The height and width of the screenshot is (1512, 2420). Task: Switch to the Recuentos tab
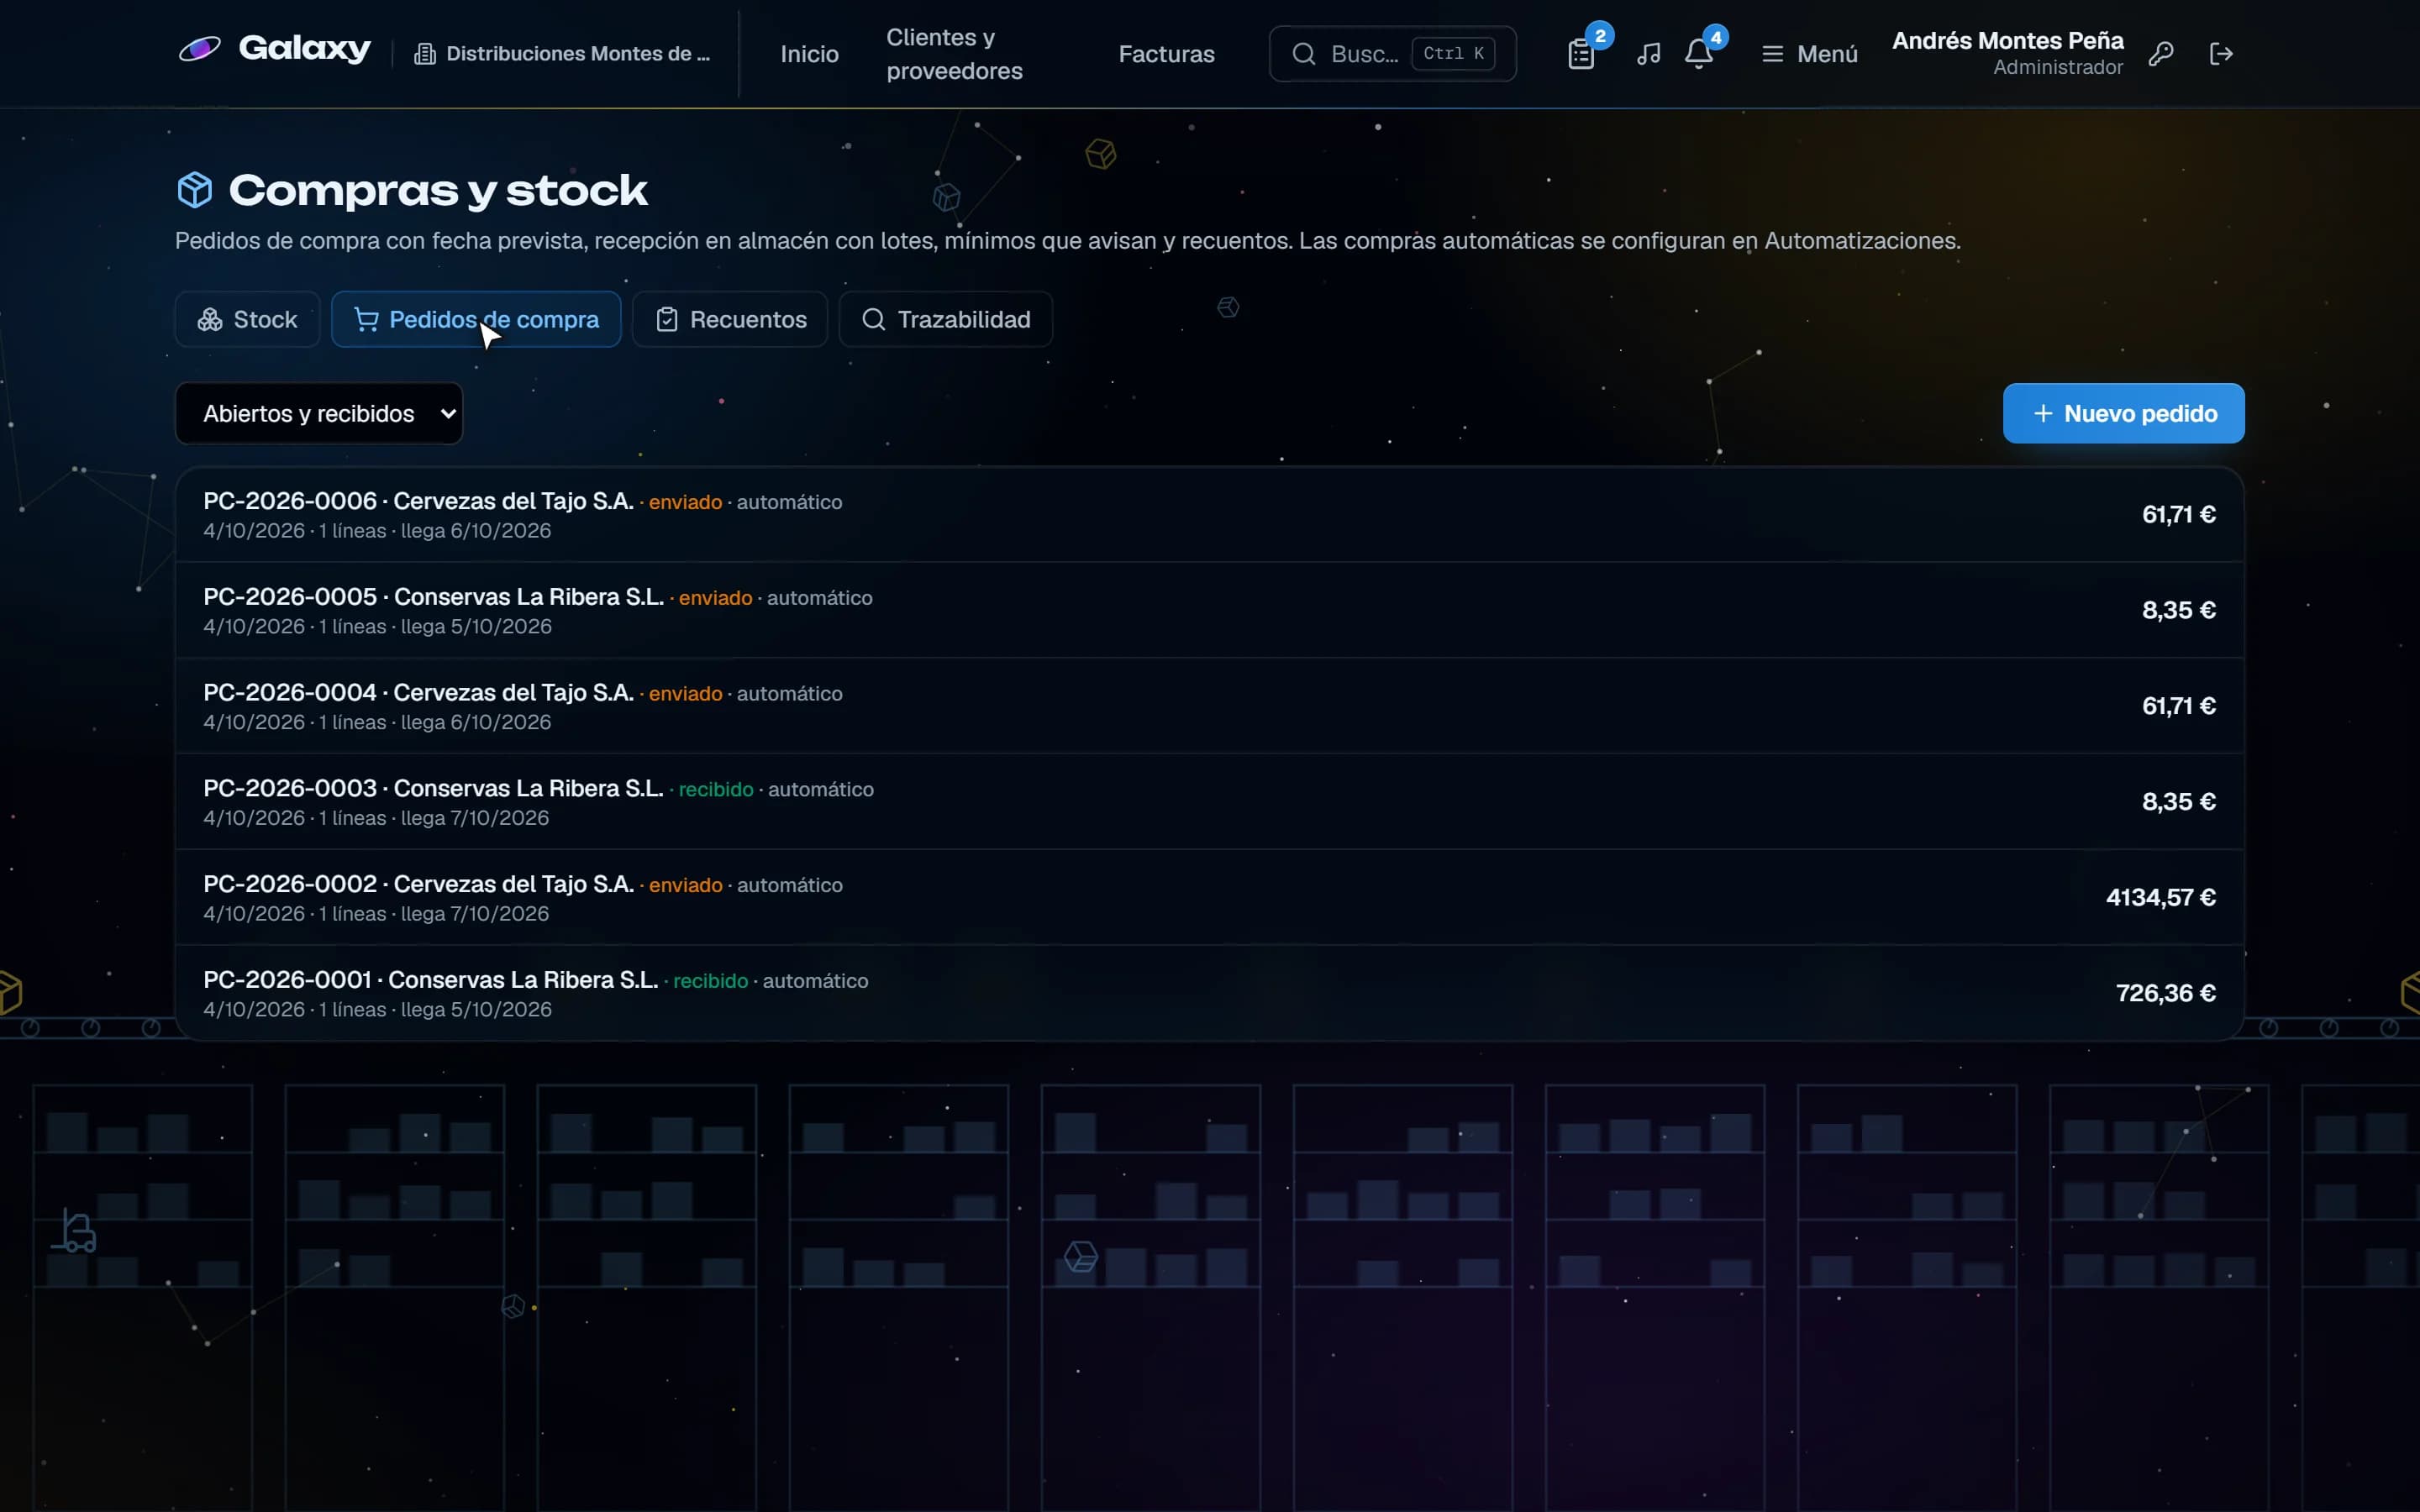pos(730,320)
